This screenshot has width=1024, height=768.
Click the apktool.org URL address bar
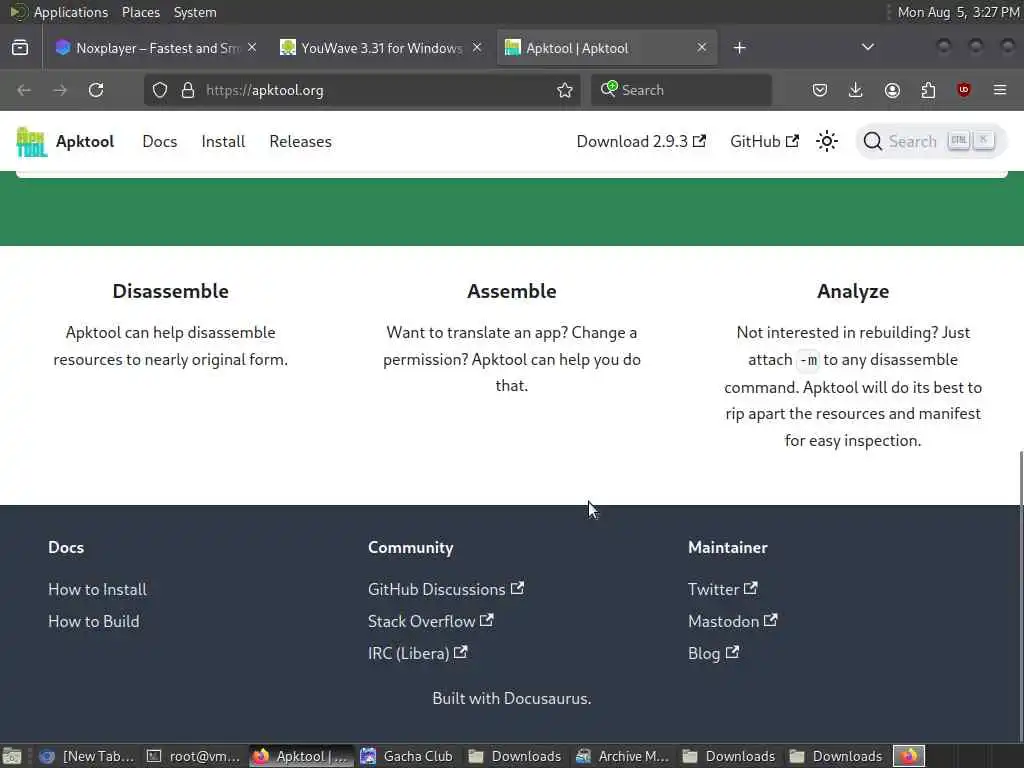362,90
